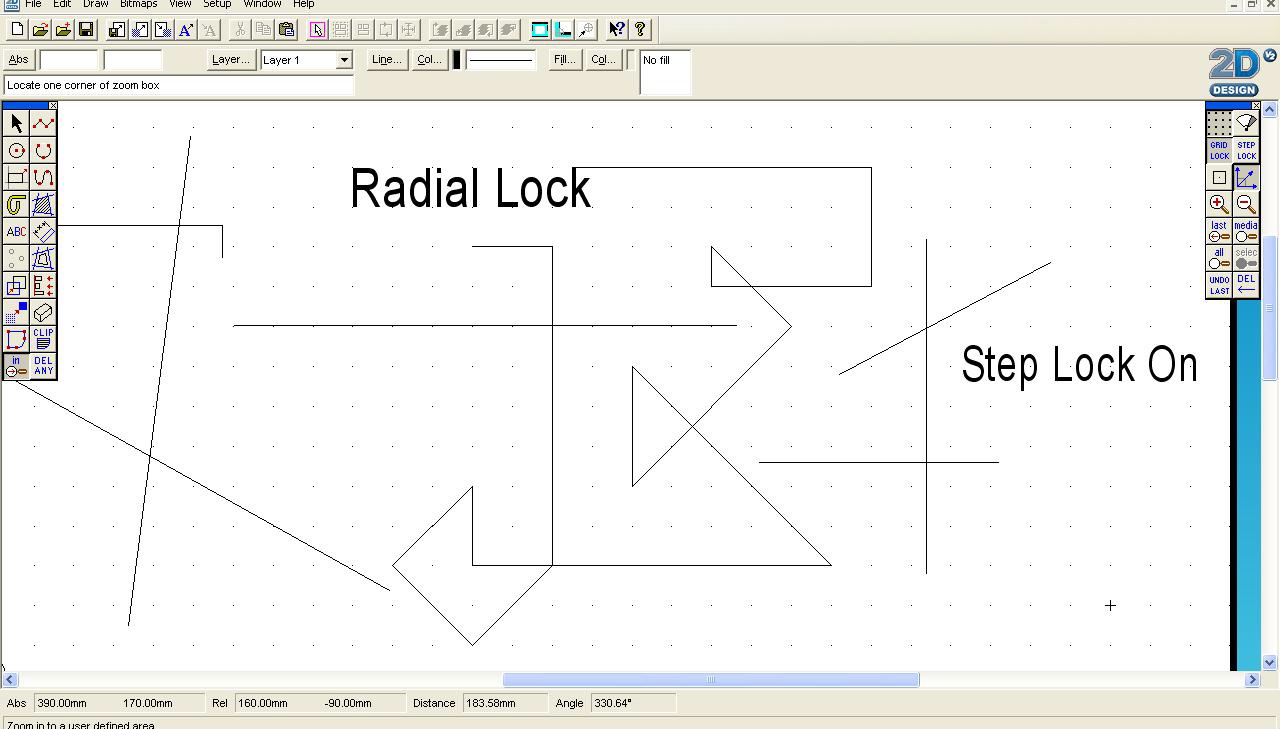The image size is (1280, 729).
Task: Toggle GRID LOCK on the right panel
Action: (x=1219, y=150)
